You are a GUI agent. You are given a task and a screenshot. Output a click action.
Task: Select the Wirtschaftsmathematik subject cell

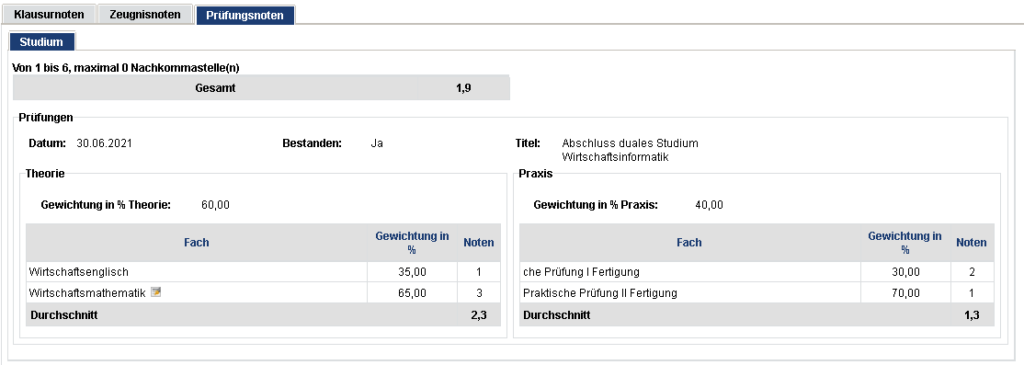(x=197, y=293)
